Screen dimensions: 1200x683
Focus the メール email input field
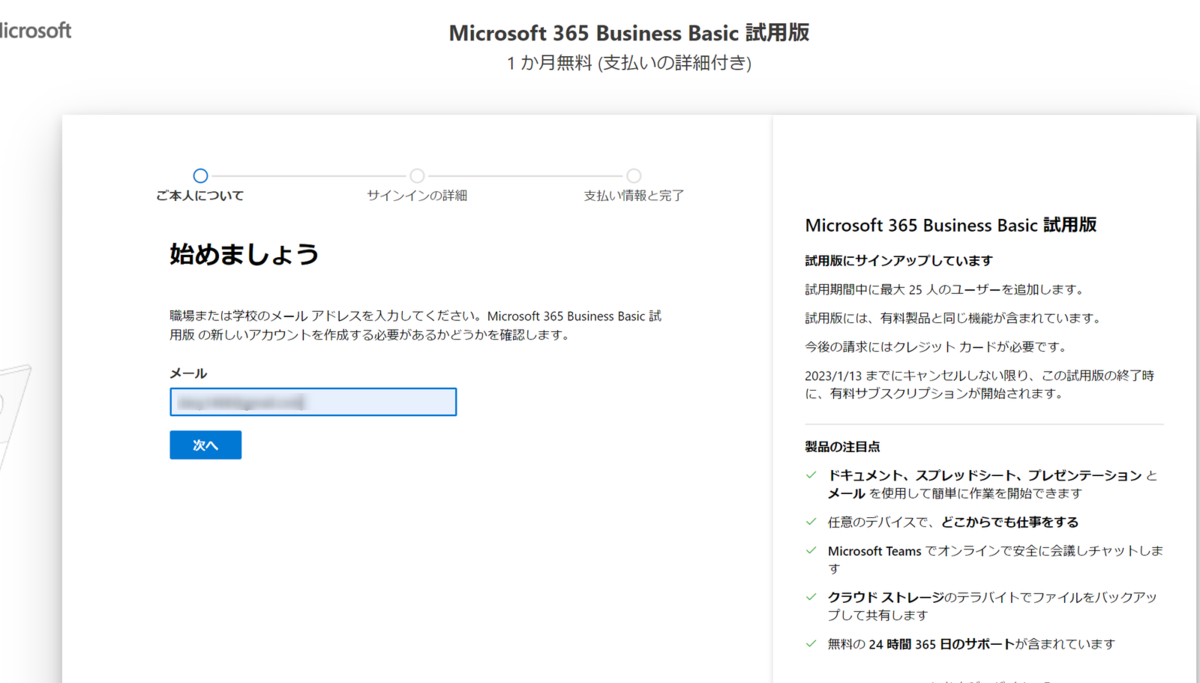tap(313, 402)
